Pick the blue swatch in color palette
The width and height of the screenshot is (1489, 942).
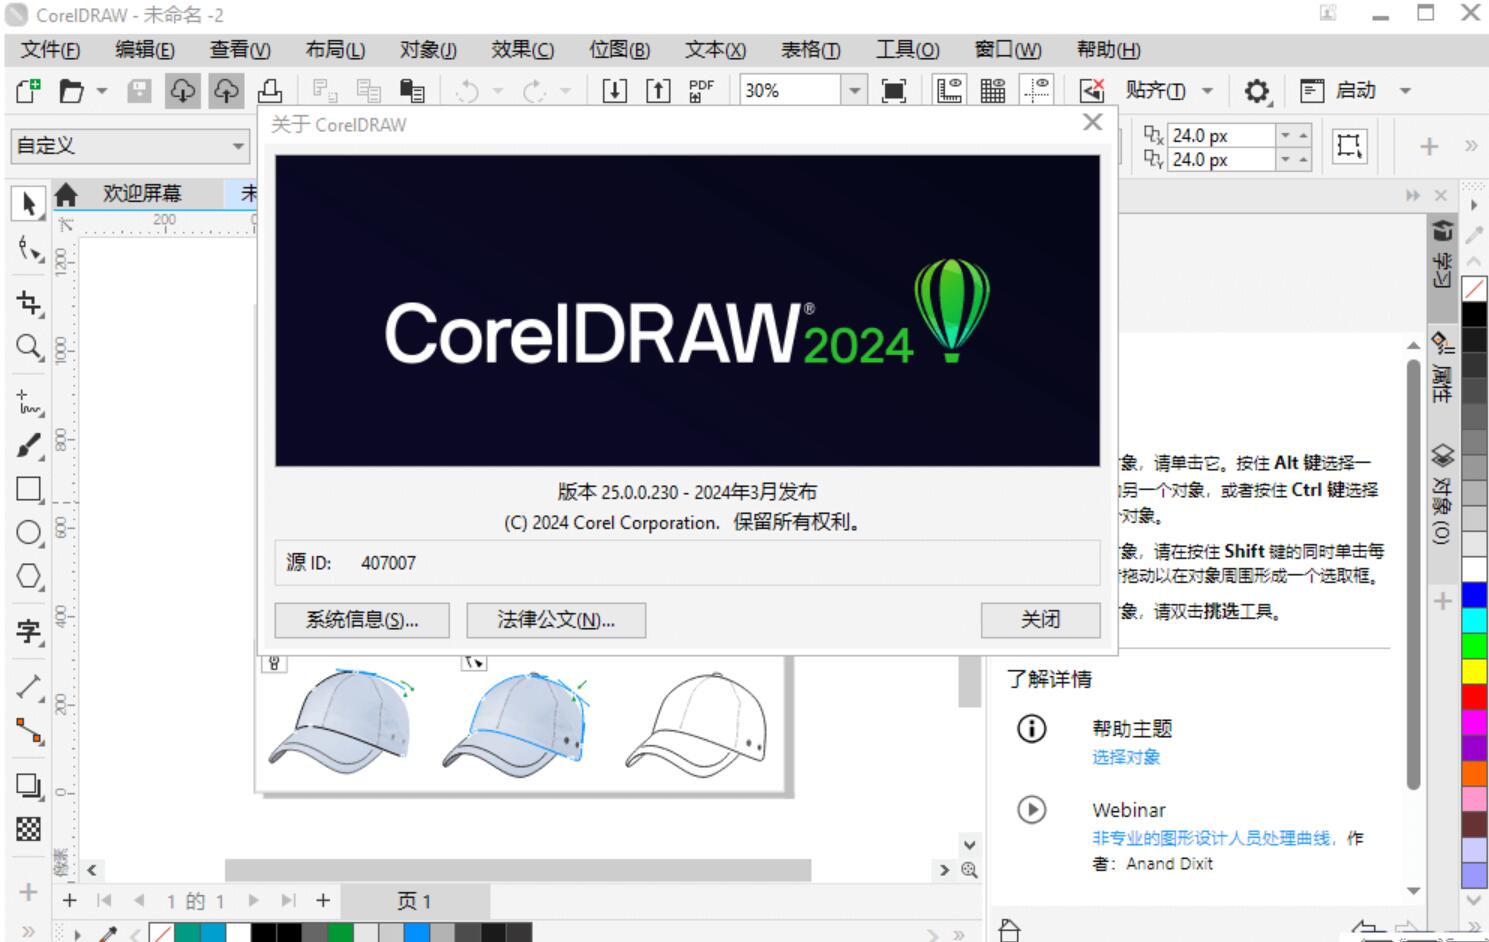pos(1474,595)
